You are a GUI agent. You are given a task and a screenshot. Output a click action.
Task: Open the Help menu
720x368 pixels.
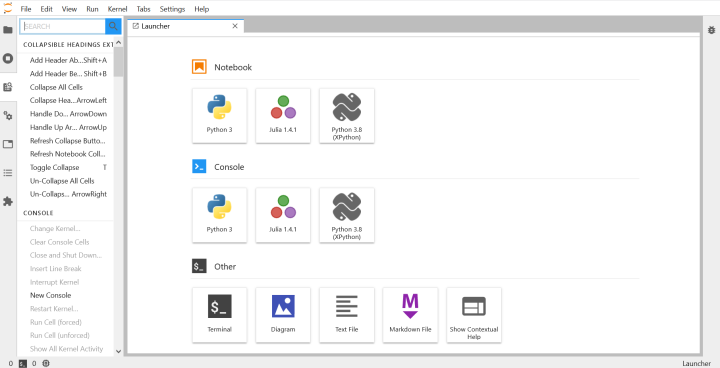tap(202, 9)
